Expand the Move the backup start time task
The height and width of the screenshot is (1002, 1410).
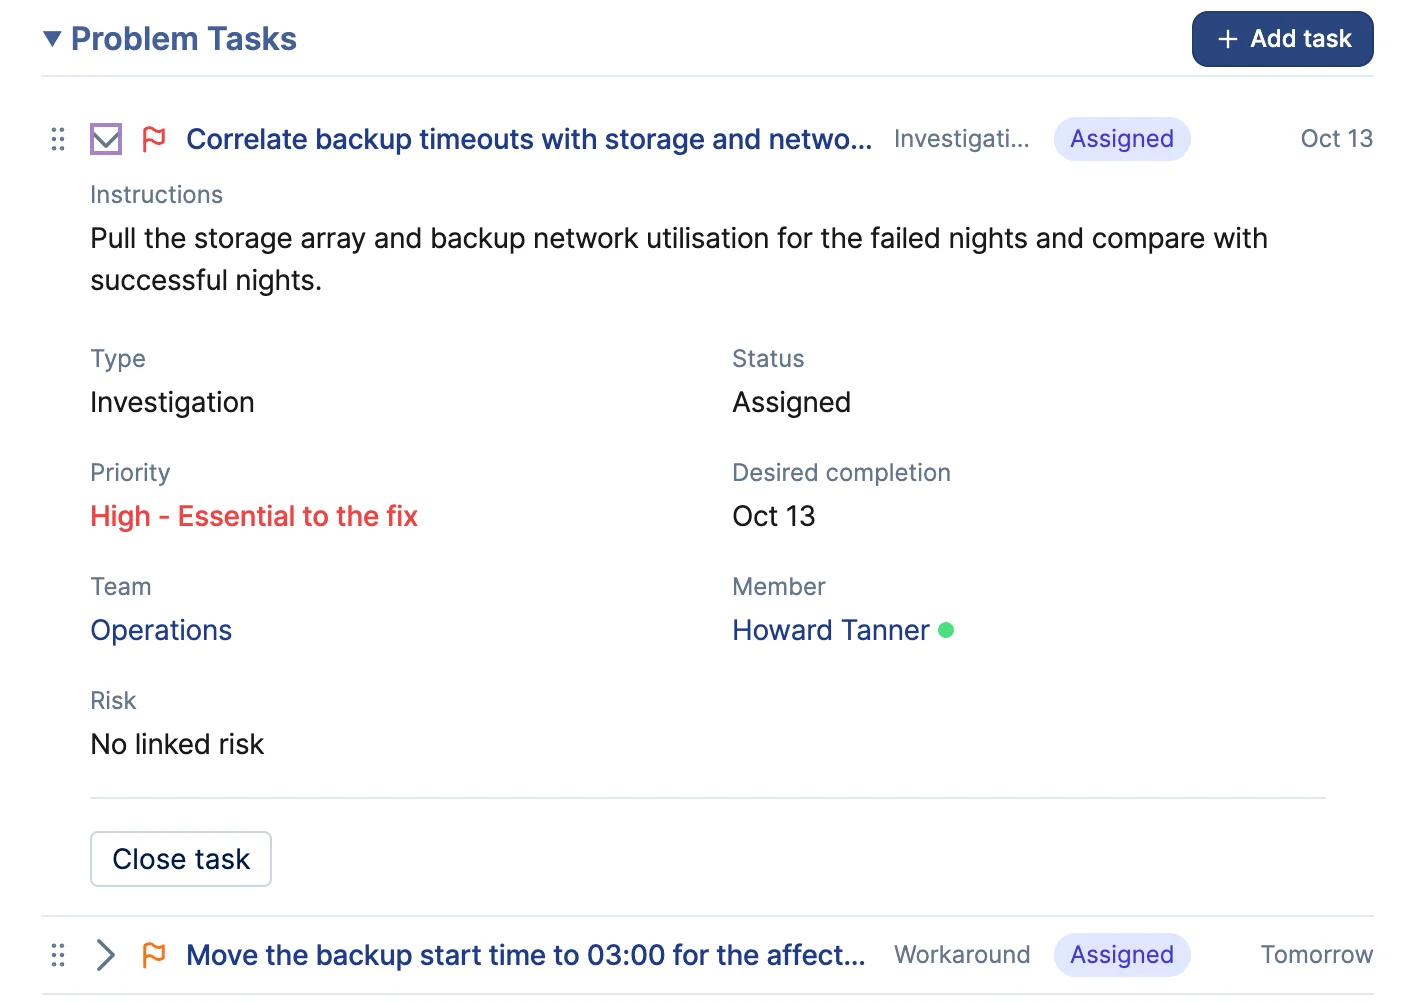[106, 955]
